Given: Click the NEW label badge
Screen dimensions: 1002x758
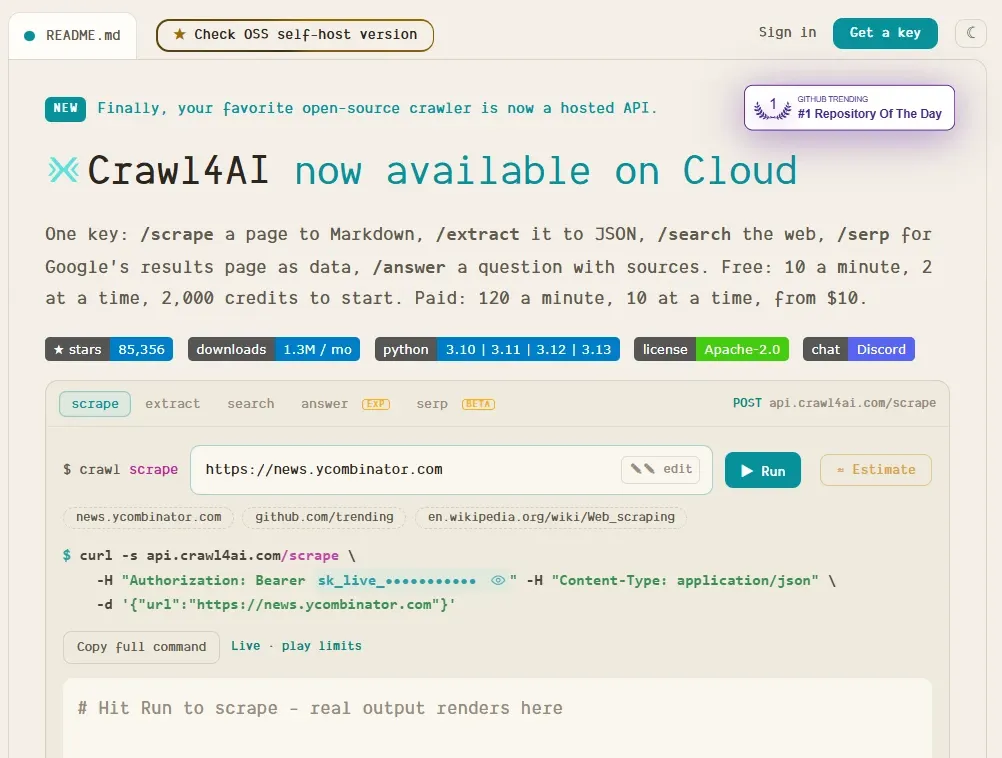Looking at the screenshot, I should pos(65,109).
